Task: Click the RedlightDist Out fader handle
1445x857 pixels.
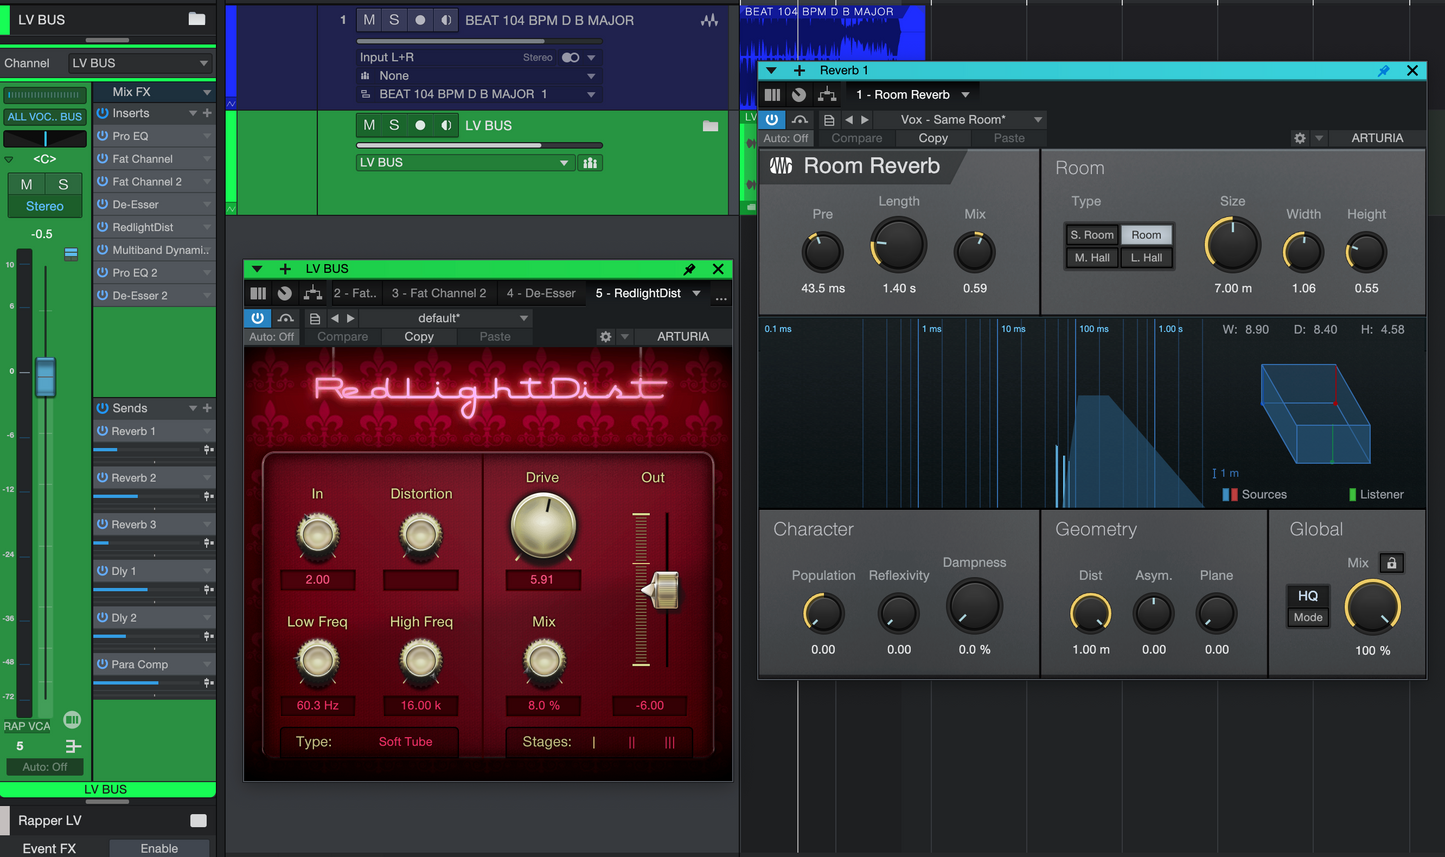Action: coord(661,590)
